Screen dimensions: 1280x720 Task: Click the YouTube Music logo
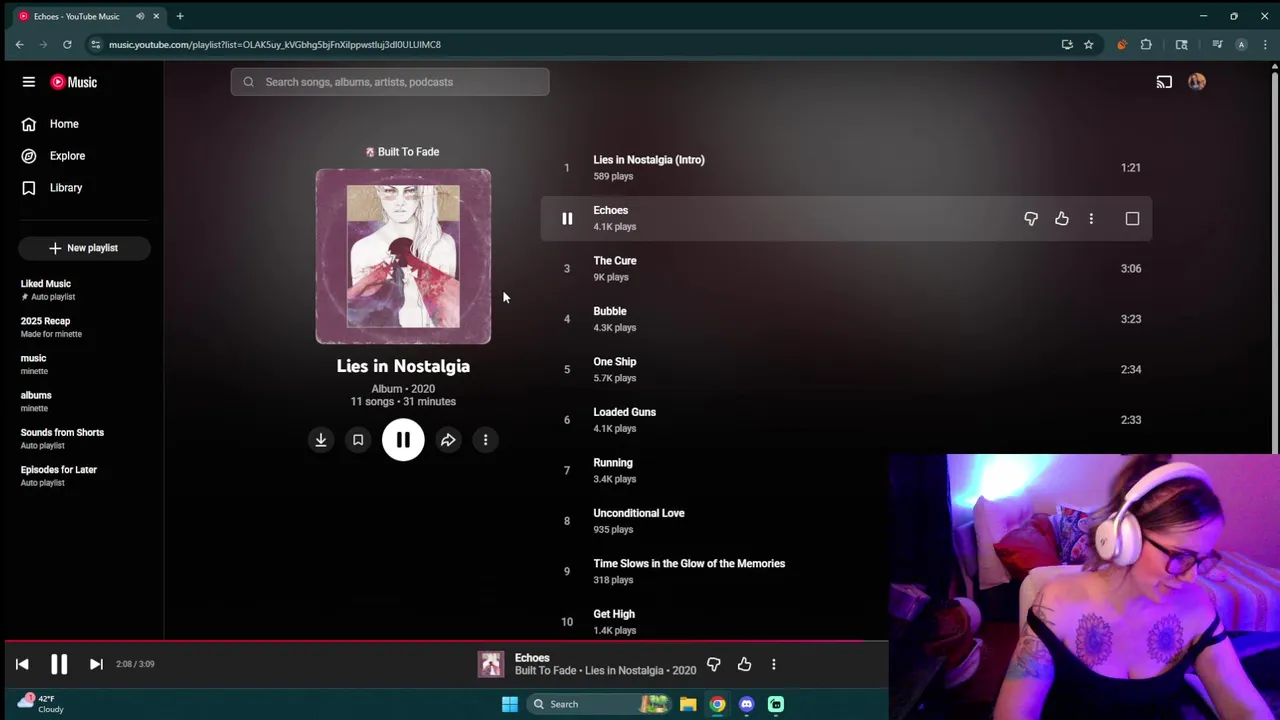tap(74, 82)
